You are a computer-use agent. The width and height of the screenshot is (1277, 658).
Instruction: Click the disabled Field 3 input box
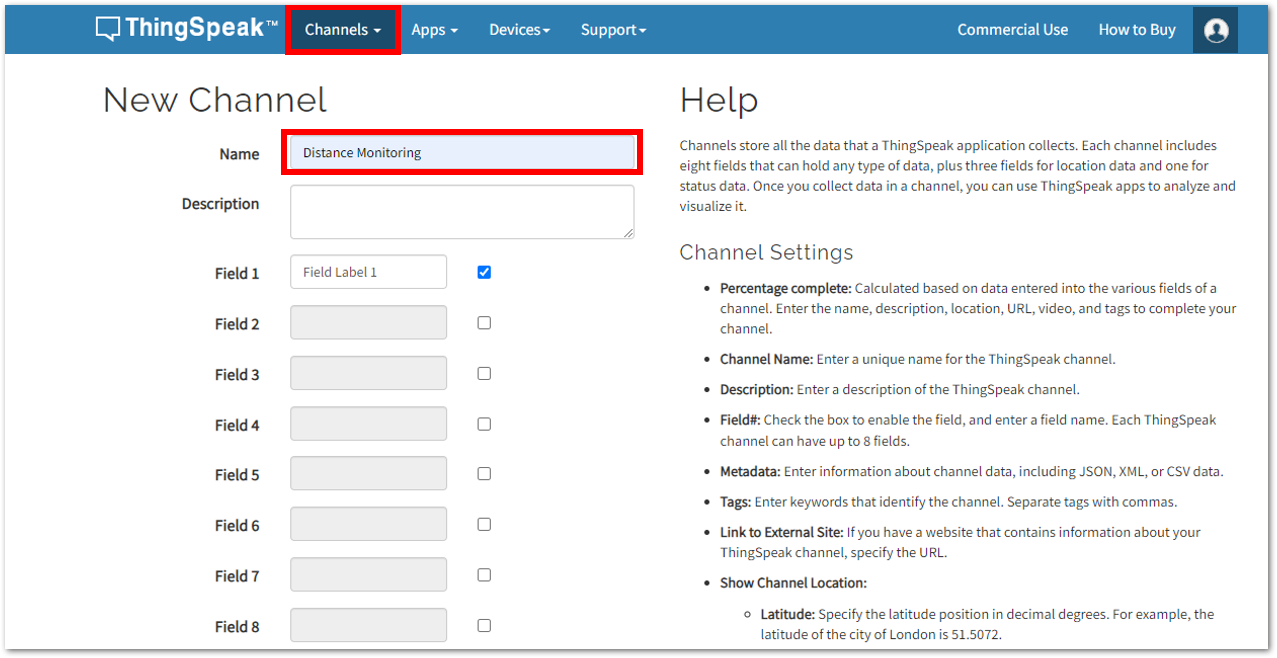(x=369, y=373)
